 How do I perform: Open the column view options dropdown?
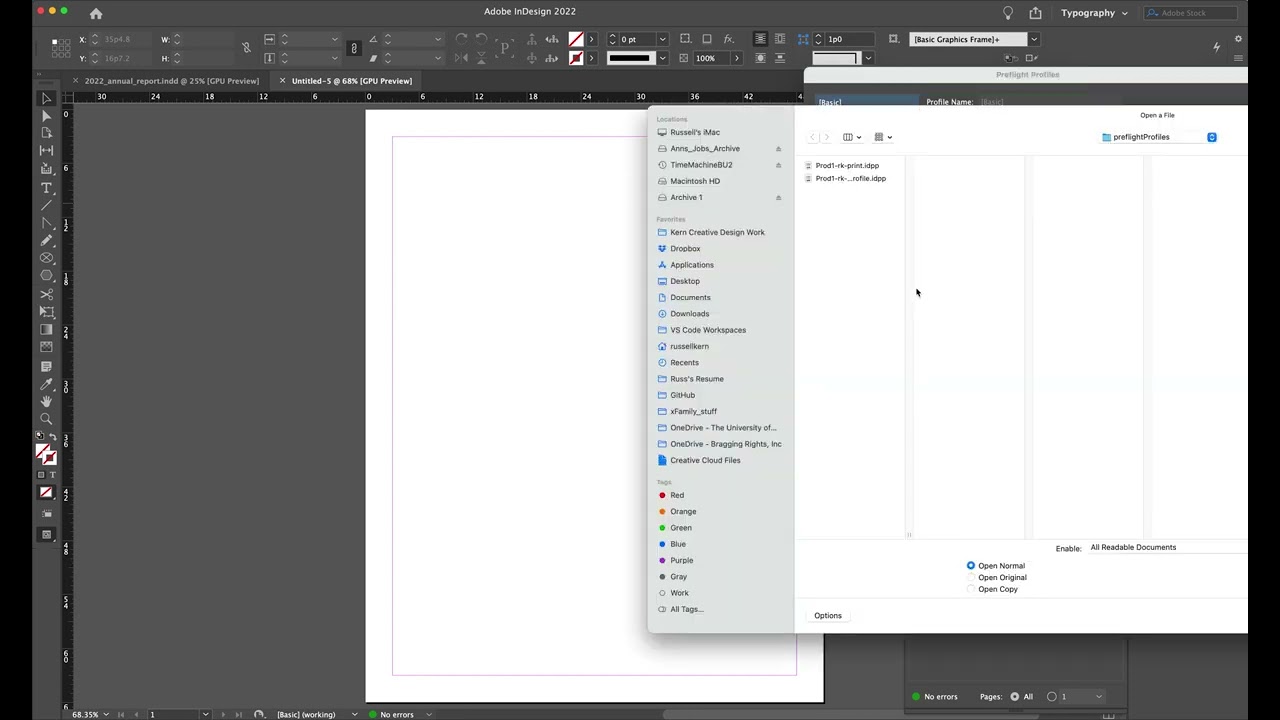coord(852,137)
